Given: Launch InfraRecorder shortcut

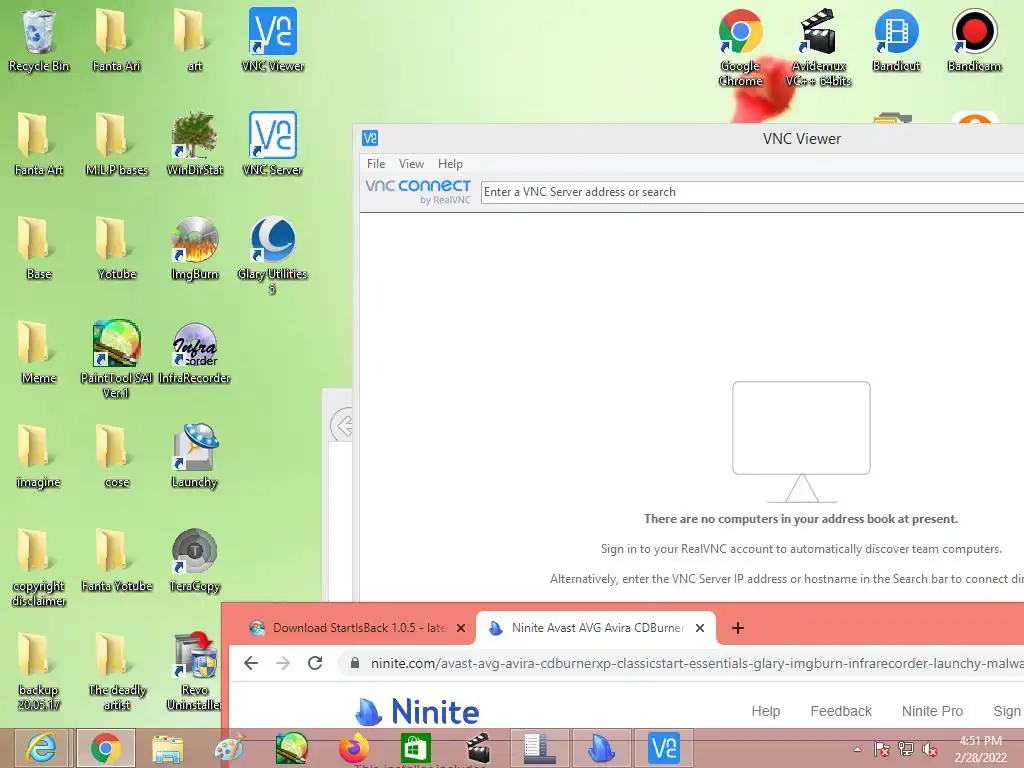Looking at the screenshot, I should point(194,353).
